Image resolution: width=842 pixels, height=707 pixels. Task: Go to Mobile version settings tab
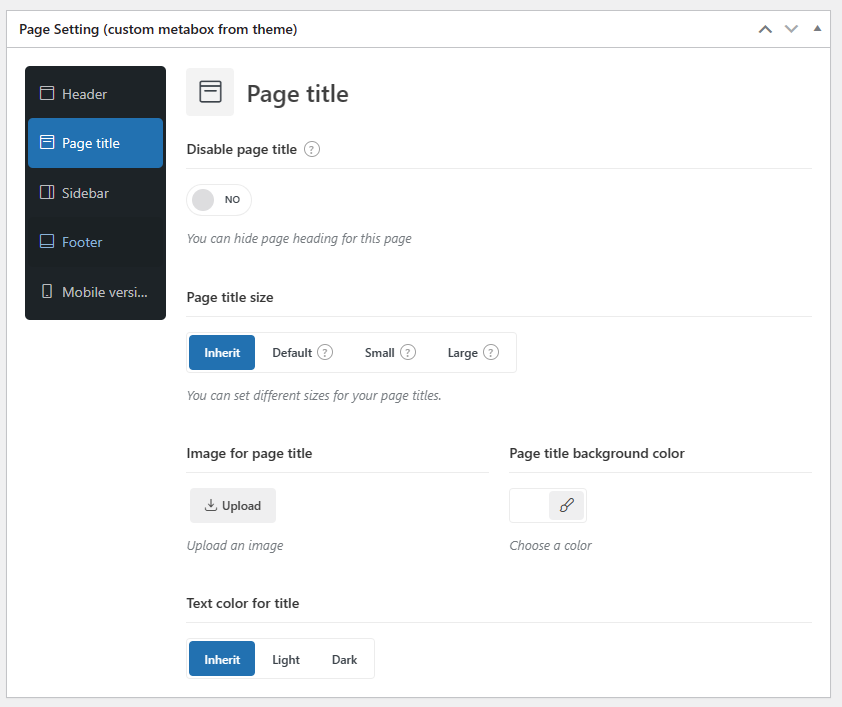pyautogui.click(x=95, y=291)
